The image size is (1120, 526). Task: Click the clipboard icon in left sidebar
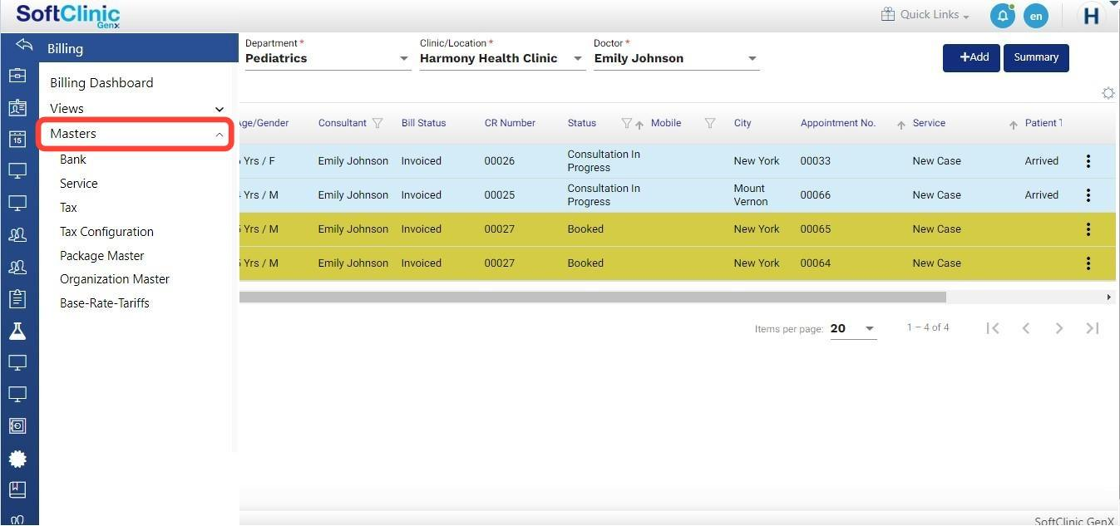click(17, 299)
